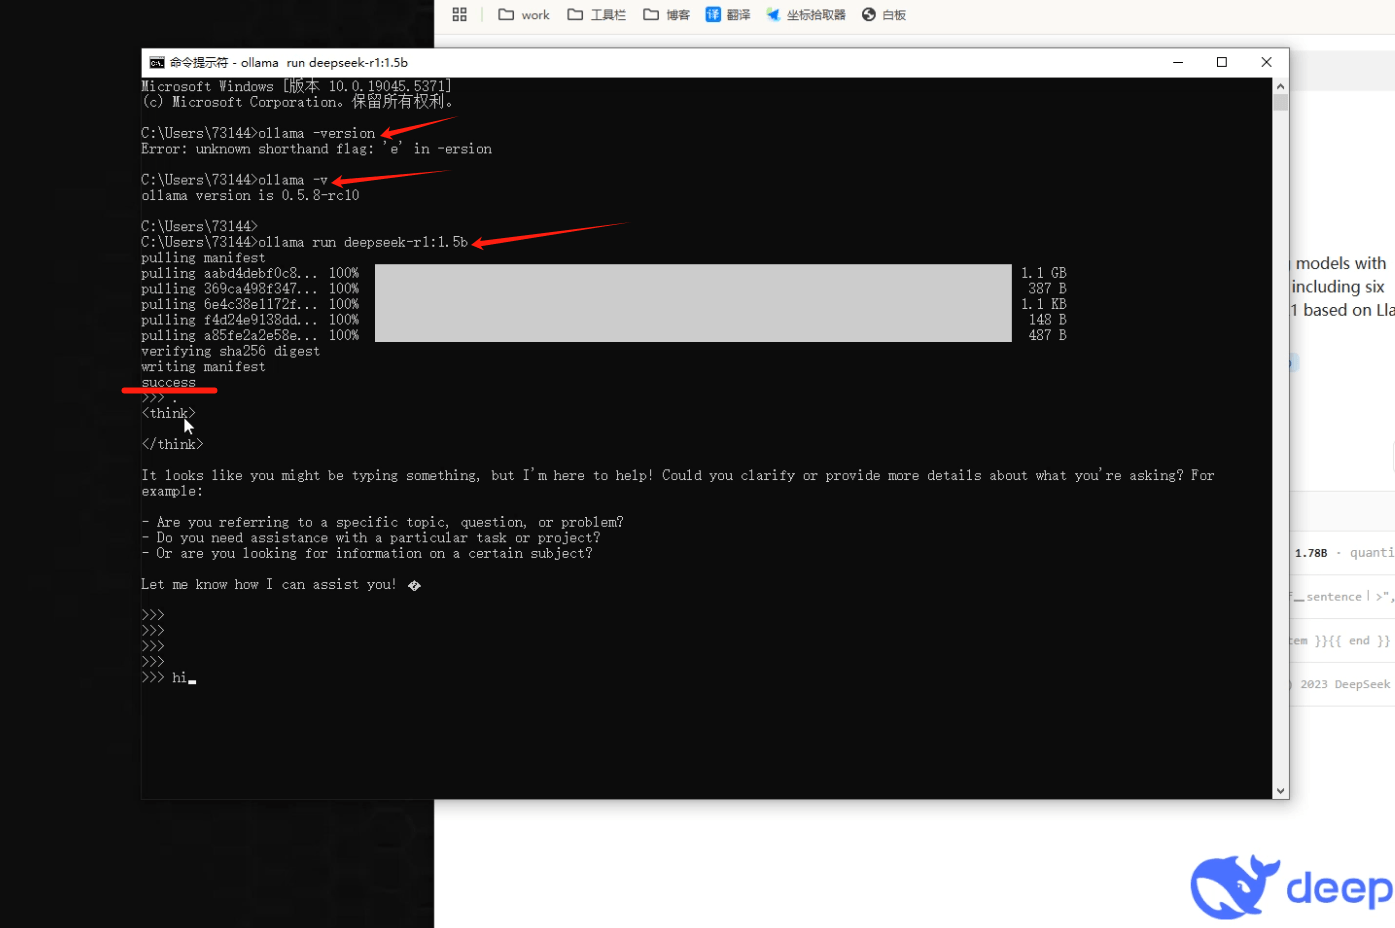The image size is (1395, 928).
Task: Click the 'ollama run deepseek-r1:1.5b' command text
Action: pos(363,242)
